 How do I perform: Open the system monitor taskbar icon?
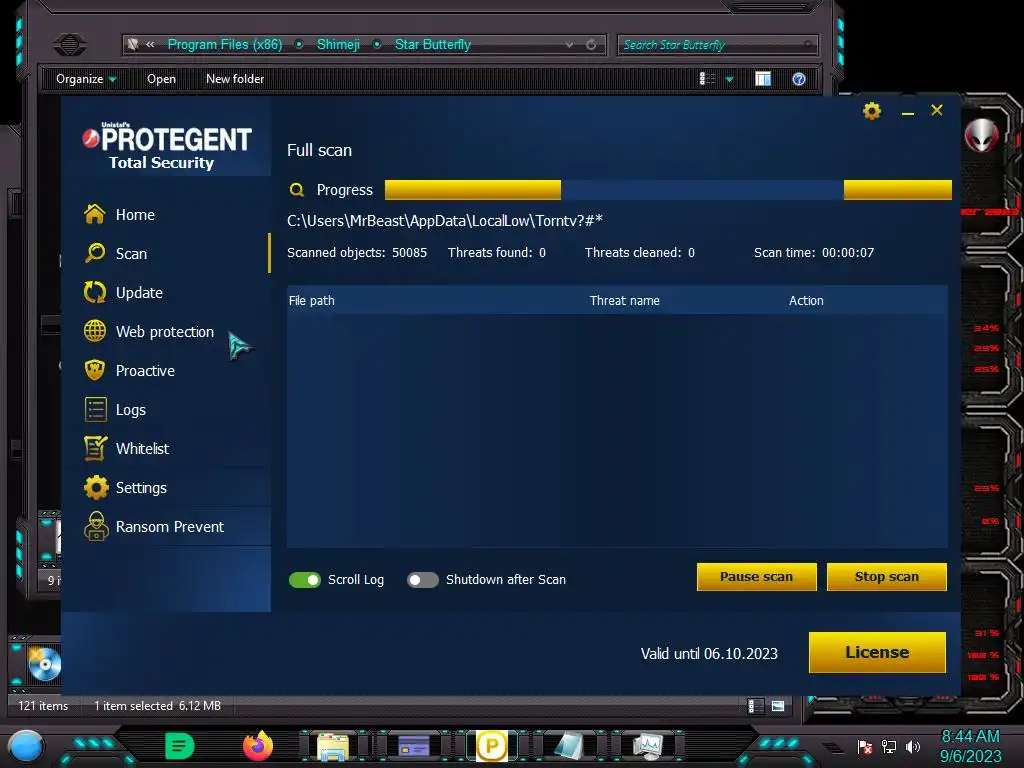(x=648, y=746)
